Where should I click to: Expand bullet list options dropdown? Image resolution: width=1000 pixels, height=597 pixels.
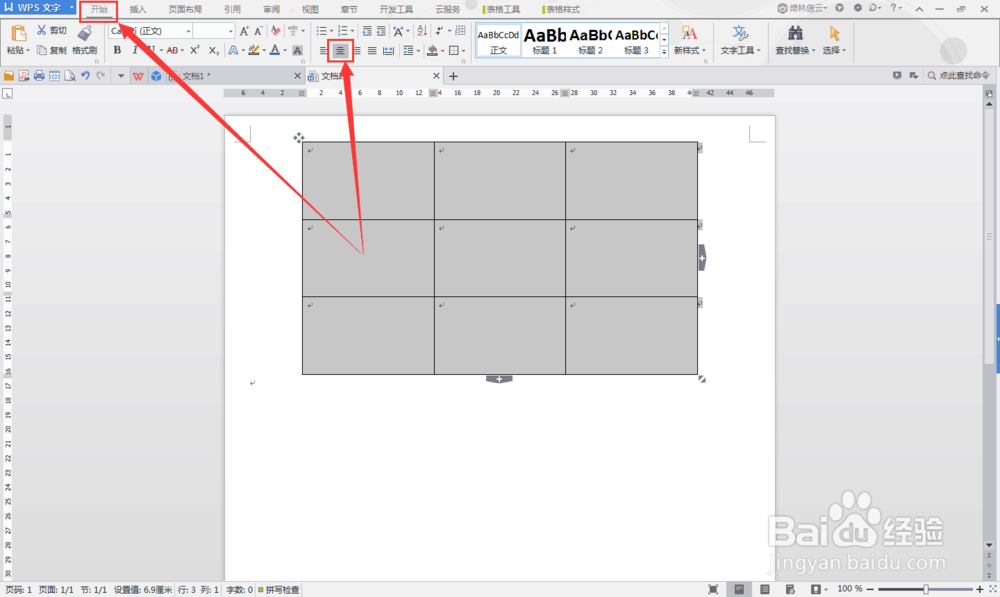(x=332, y=31)
